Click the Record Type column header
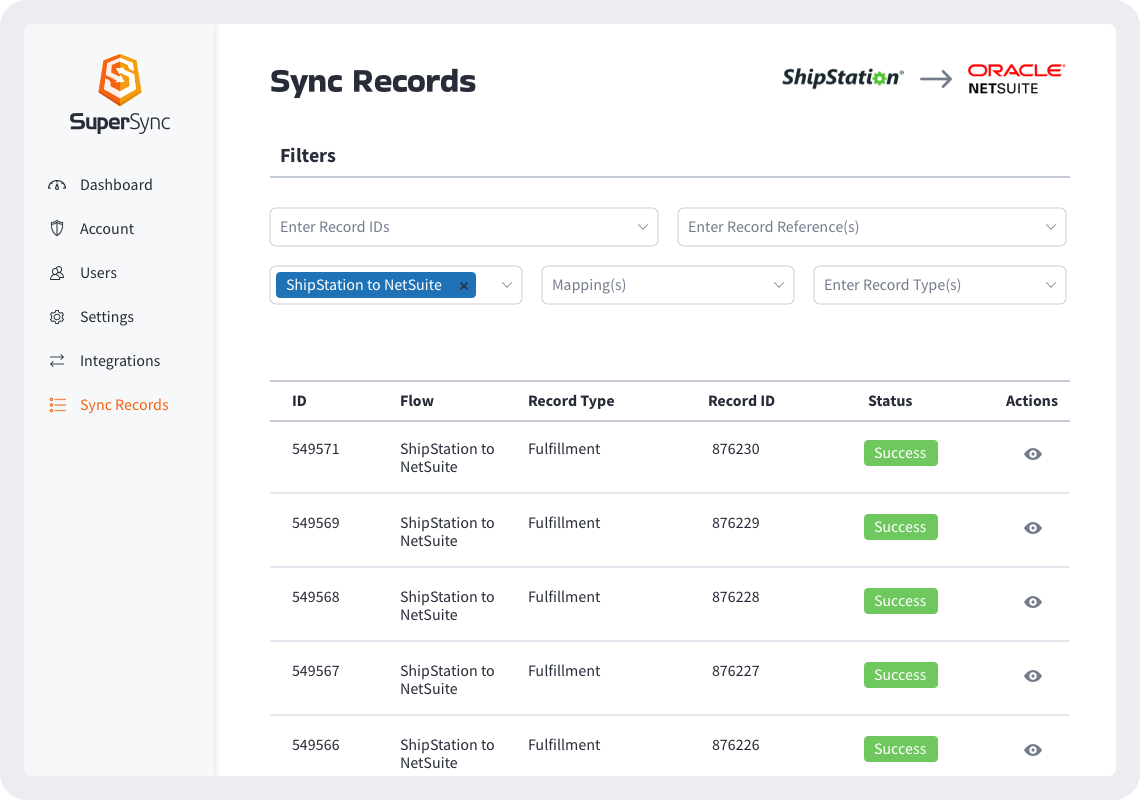 pos(571,401)
